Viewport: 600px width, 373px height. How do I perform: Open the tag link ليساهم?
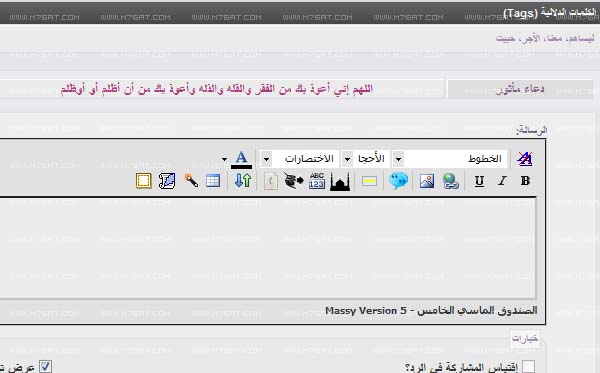coord(580,38)
